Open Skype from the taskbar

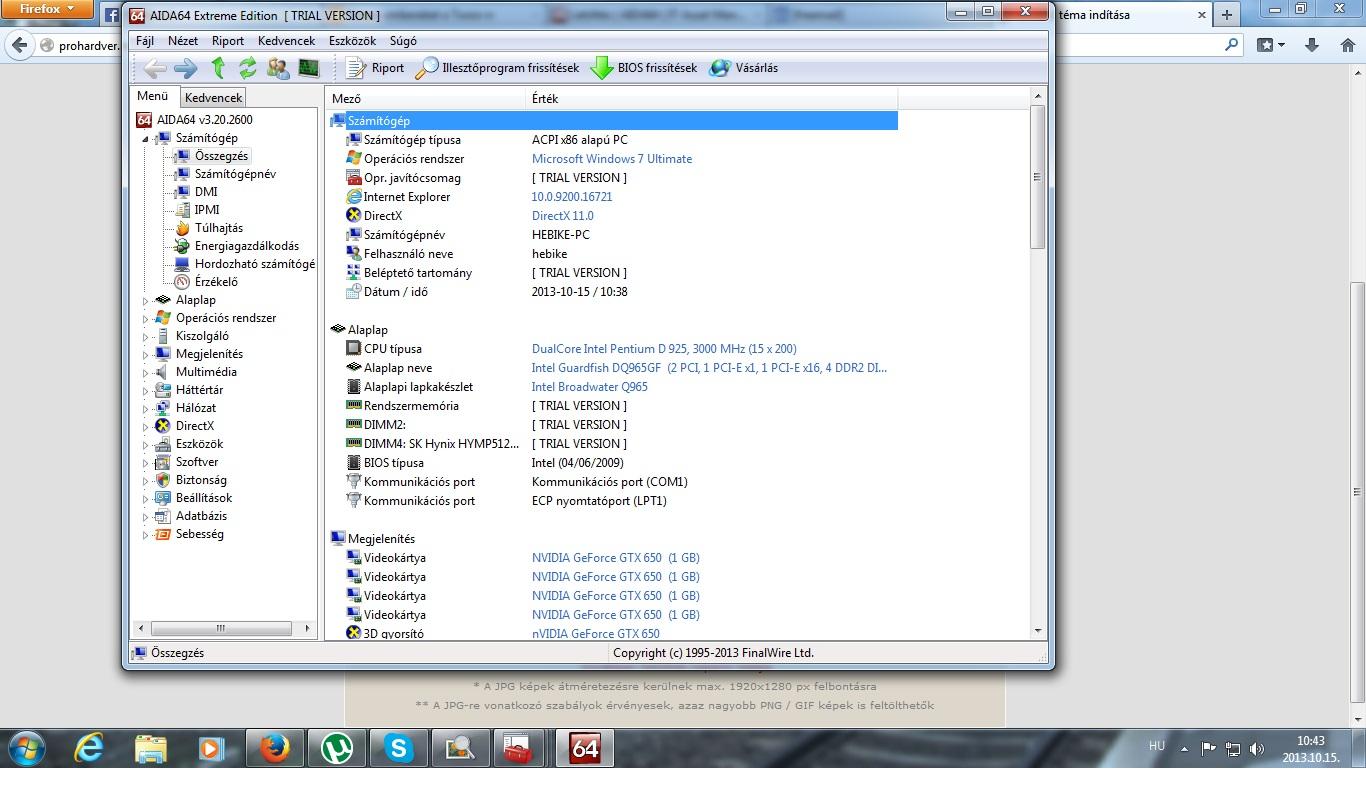point(398,748)
